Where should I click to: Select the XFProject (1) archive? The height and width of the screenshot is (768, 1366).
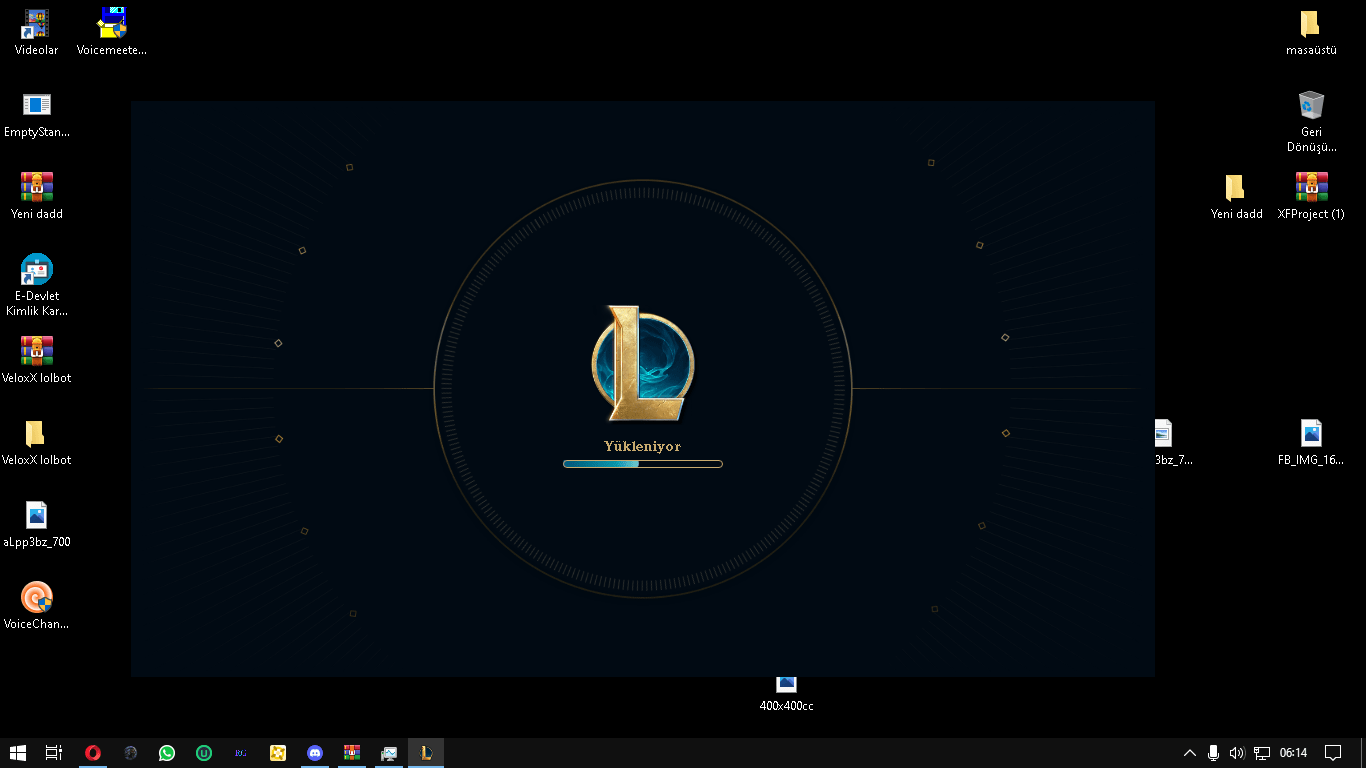[1311, 195]
